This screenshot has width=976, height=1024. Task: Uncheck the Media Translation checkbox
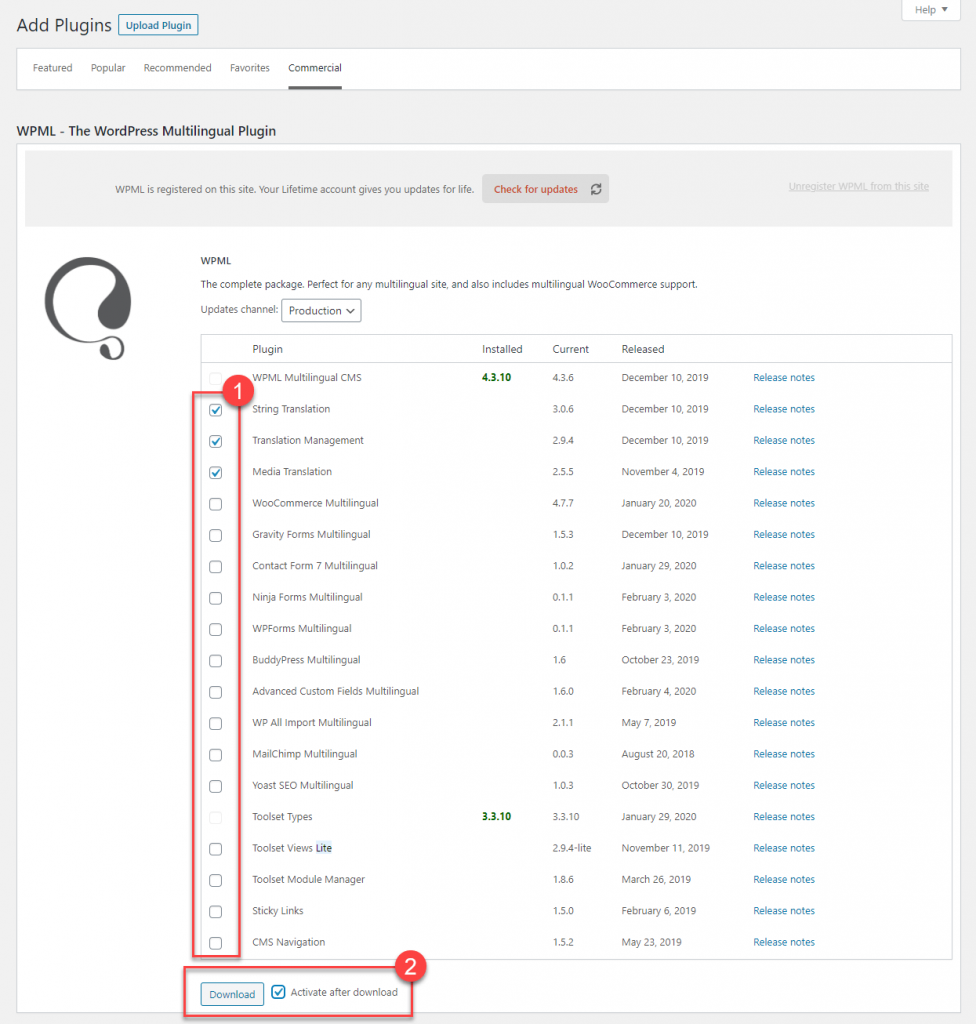[216, 472]
